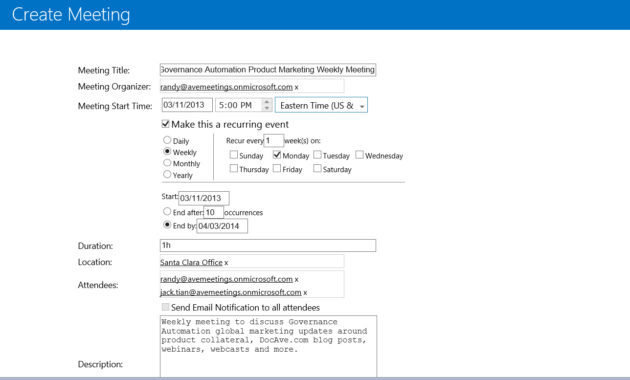The height and width of the screenshot is (380, 630).
Task: Click the recurrence Start date field
Action: 204,198
